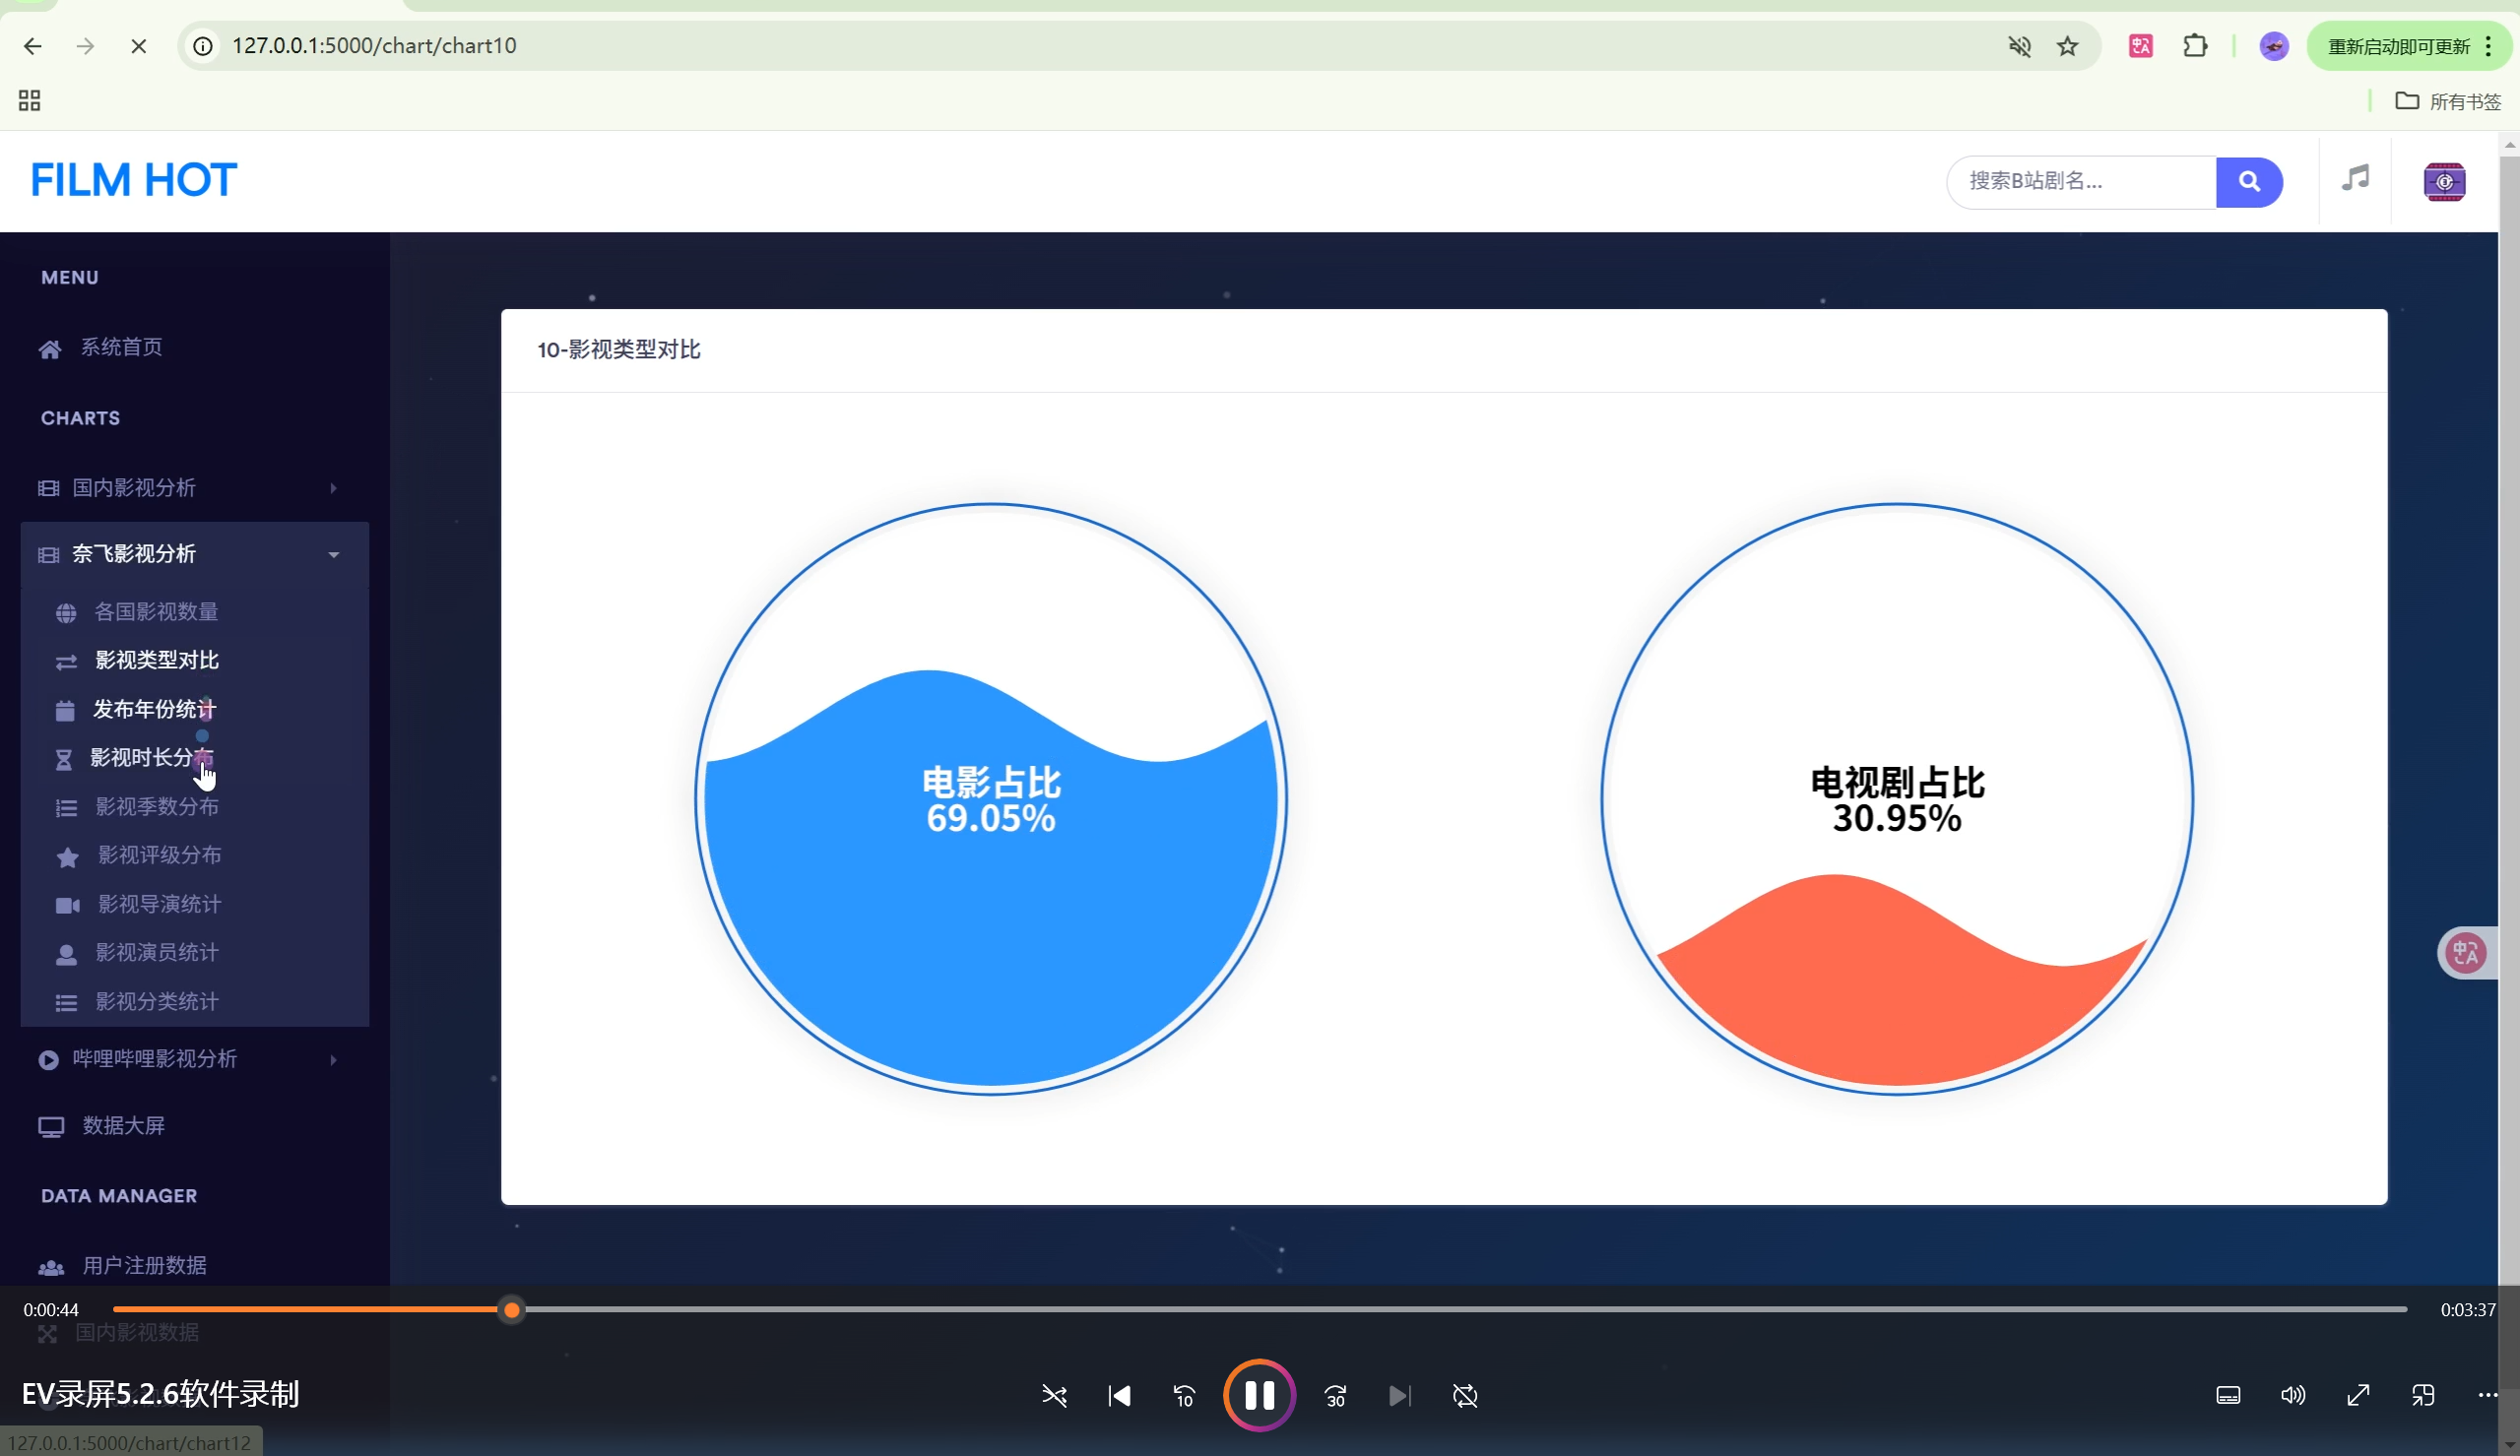Open 发布年份统计 menu item
The width and height of the screenshot is (2520, 1456).
154,709
